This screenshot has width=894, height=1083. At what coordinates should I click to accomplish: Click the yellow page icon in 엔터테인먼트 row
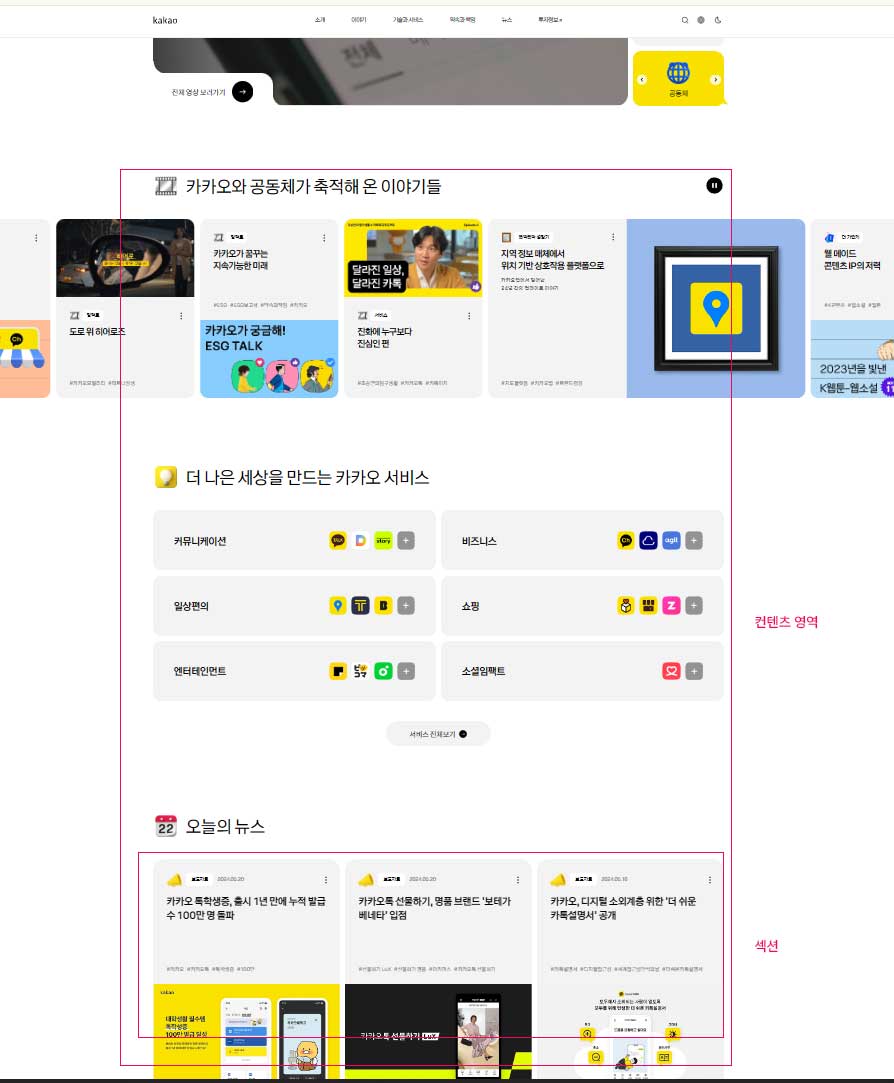point(338,671)
